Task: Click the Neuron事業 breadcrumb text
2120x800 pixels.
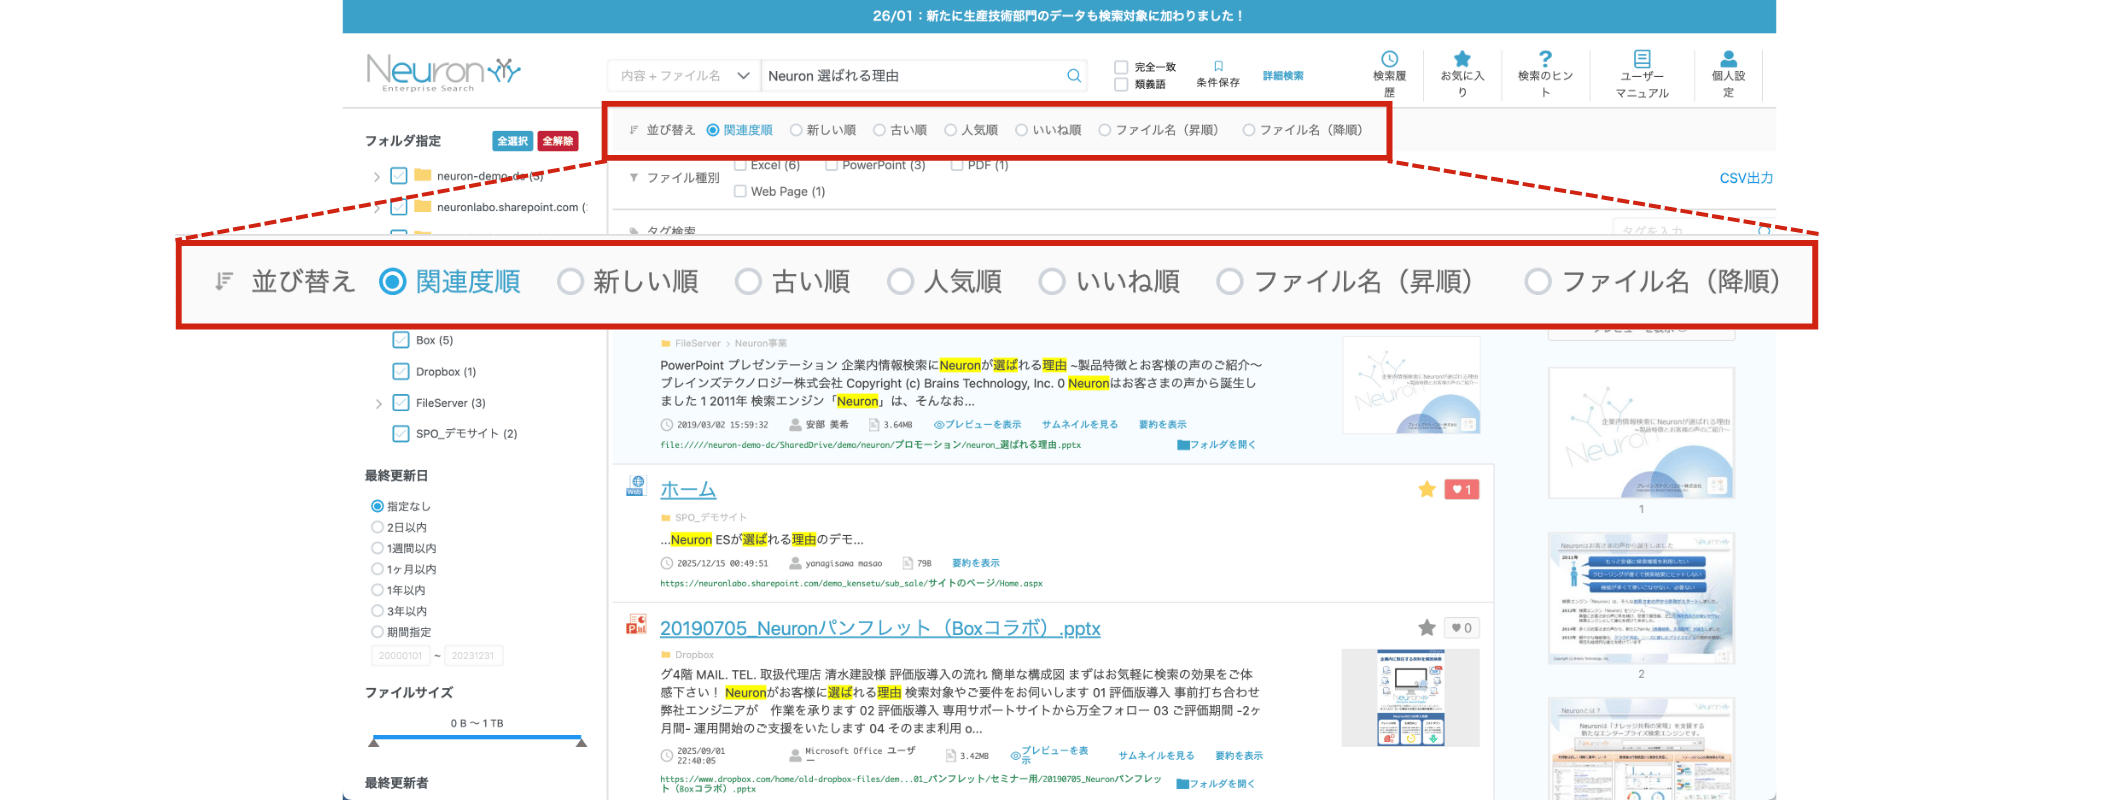Action: (761, 343)
